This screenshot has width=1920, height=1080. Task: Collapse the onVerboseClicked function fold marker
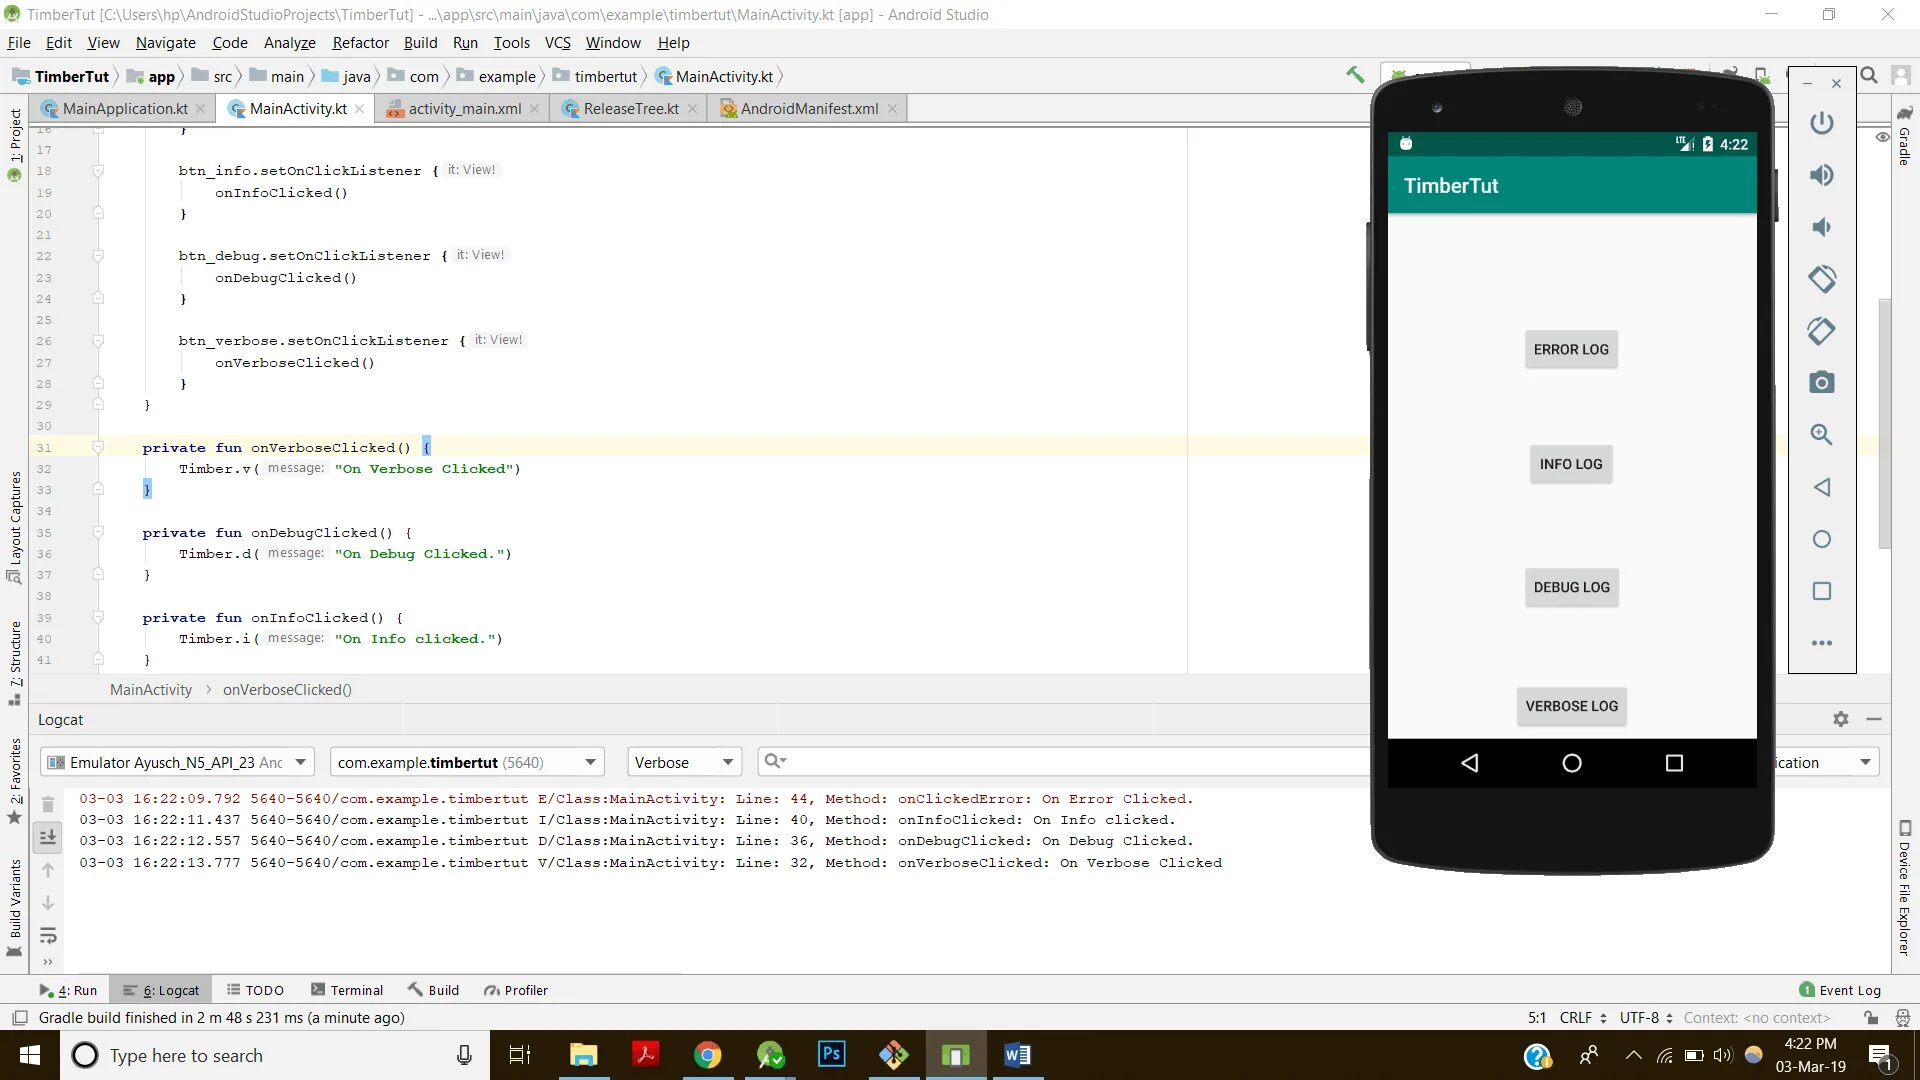(x=98, y=447)
